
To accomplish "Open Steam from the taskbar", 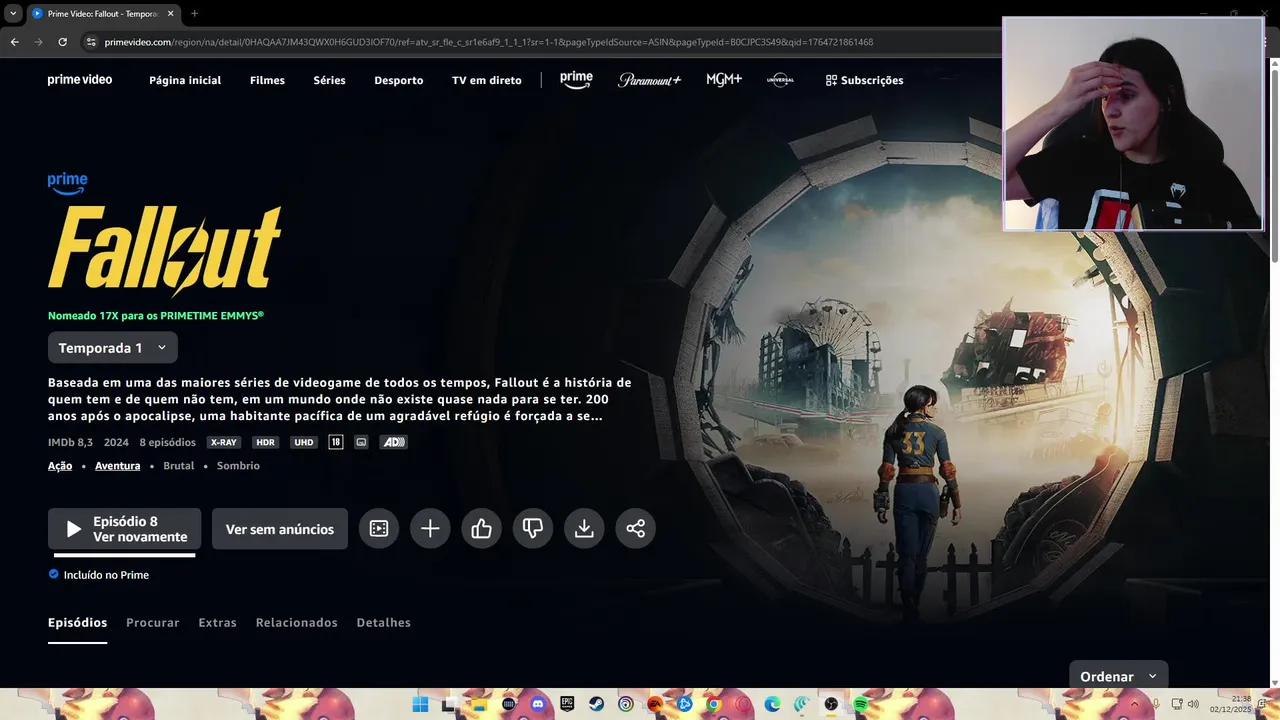I will pos(596,705).
